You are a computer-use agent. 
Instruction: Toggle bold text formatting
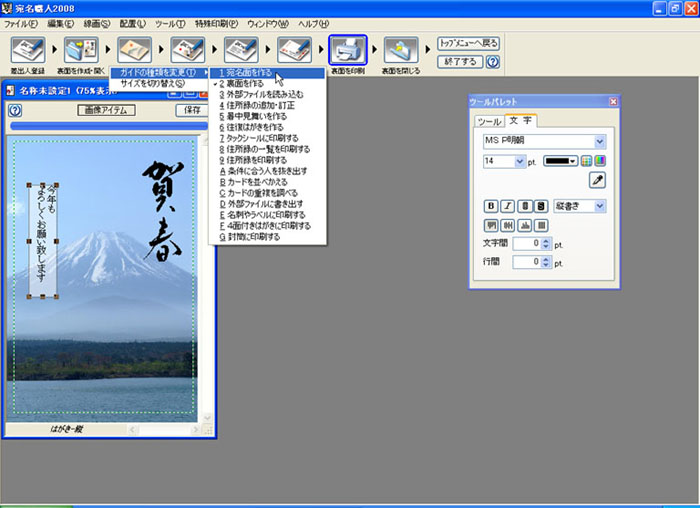coord(491,206)
